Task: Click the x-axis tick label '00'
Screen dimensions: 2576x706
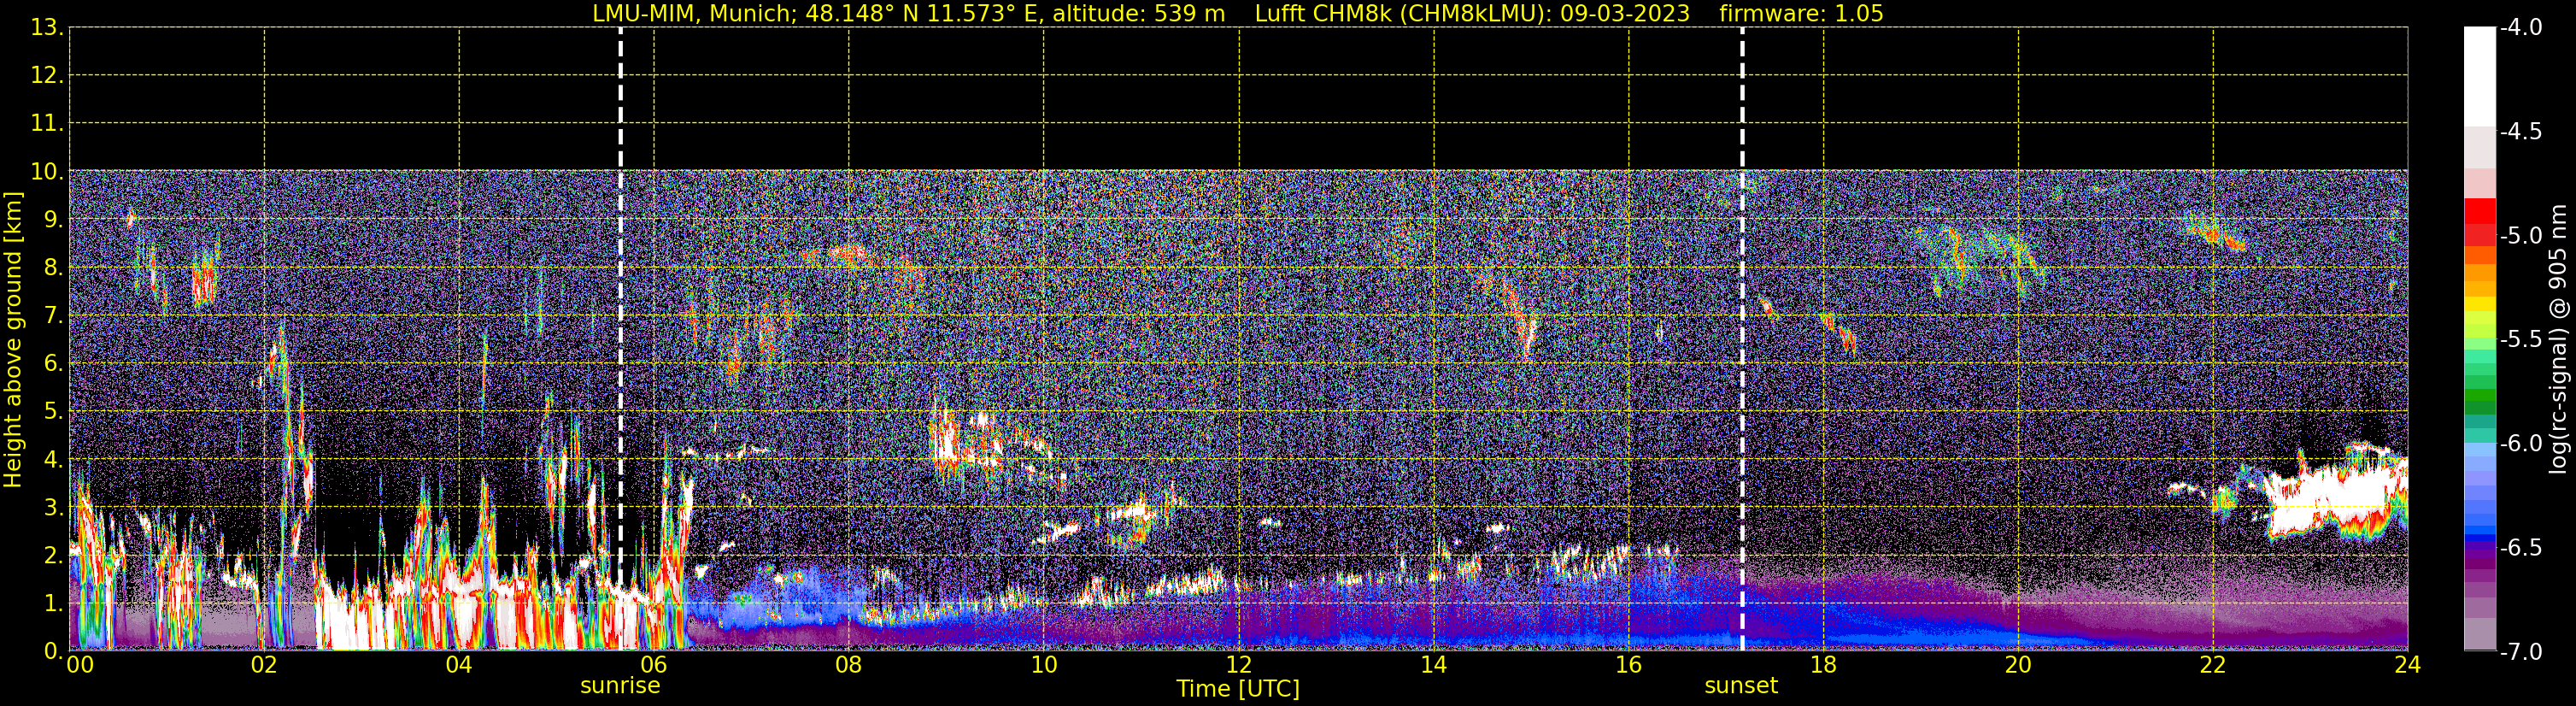Action: point(80,665)
